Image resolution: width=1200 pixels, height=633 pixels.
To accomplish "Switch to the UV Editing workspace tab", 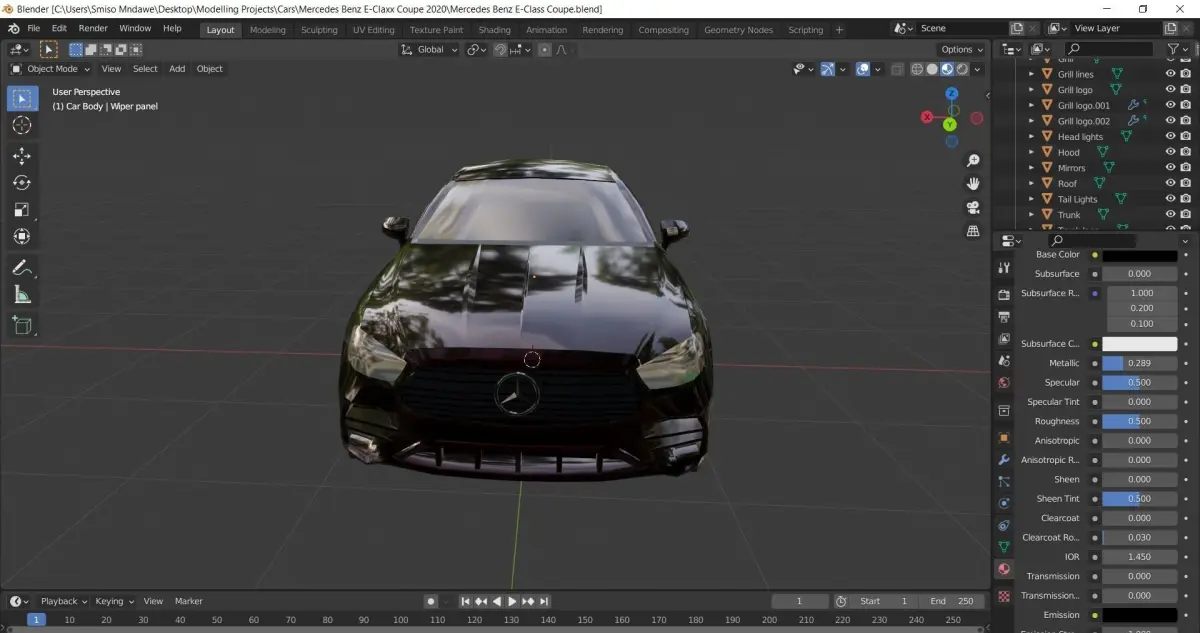I will (374, 30).
